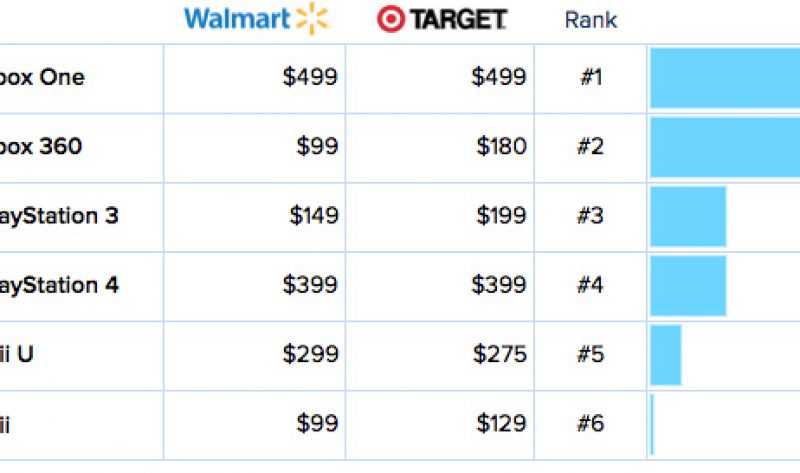This screenshot has height=473, width=800.
Task: Click the thin blue bar for rank #6
Action: click(652, 425)
